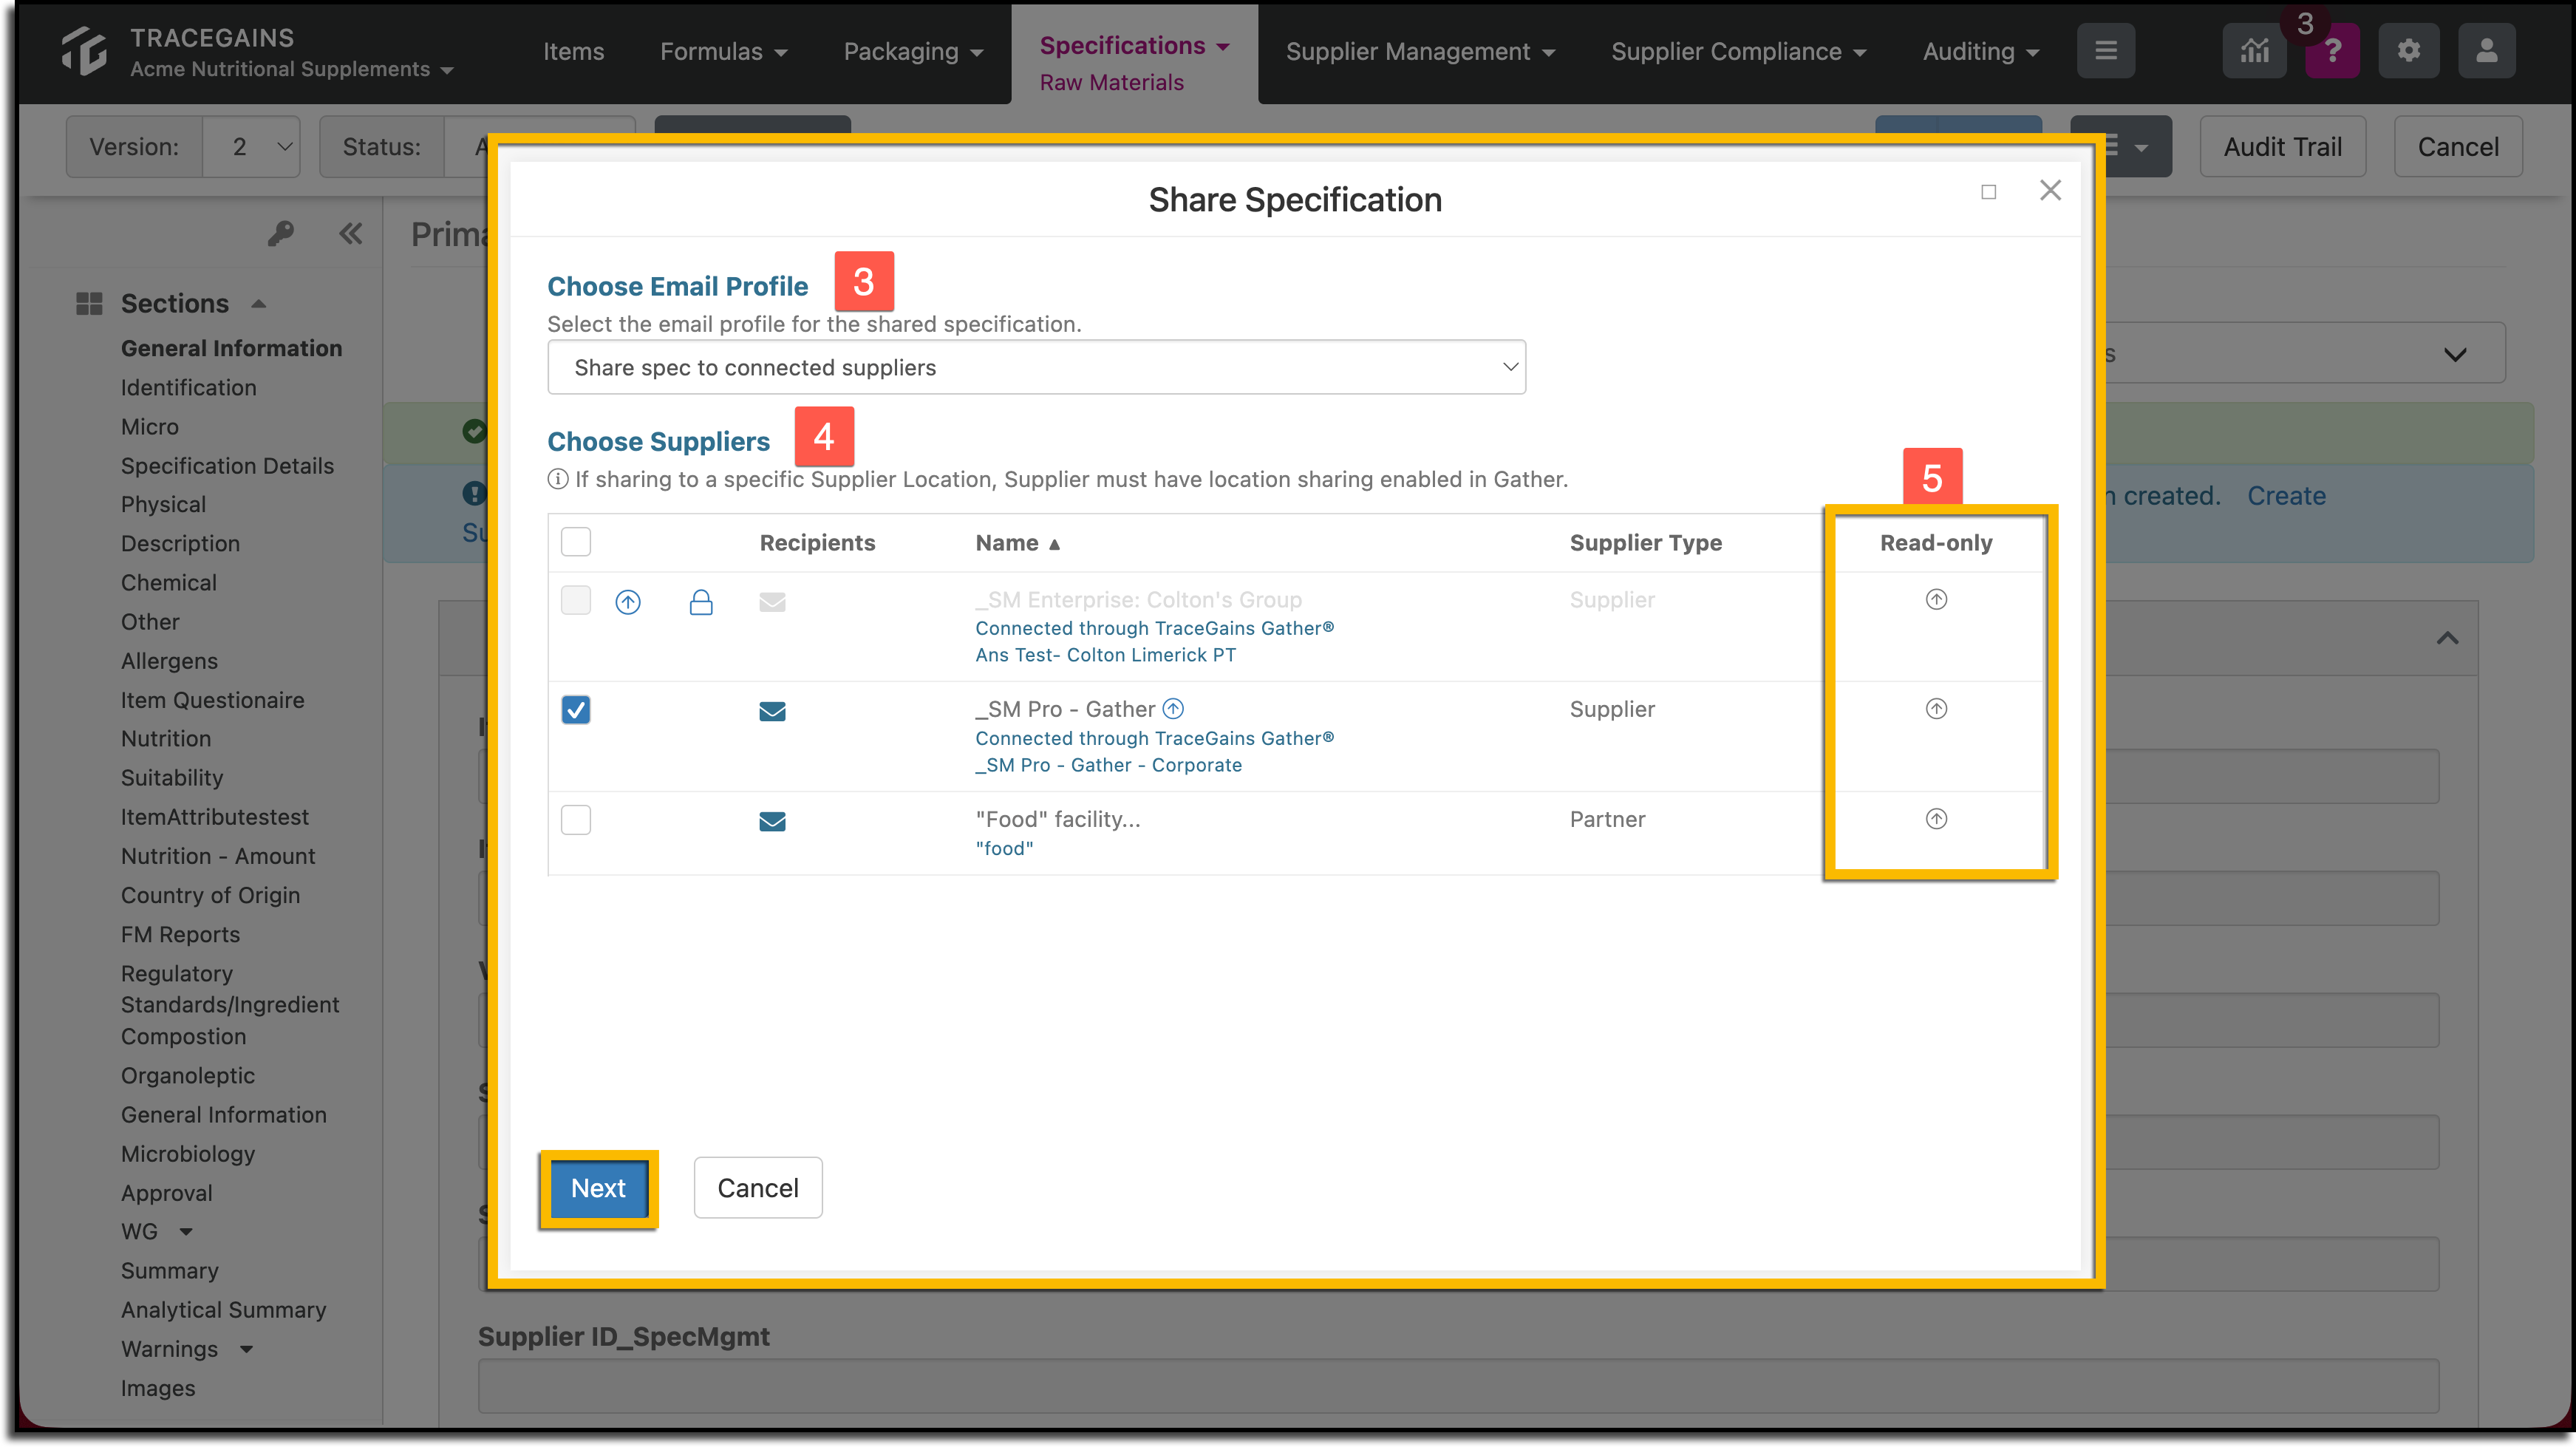Click the Supplier ID_SpecMgmt input field
2576x1447 pixels.
point(1458,1386)
